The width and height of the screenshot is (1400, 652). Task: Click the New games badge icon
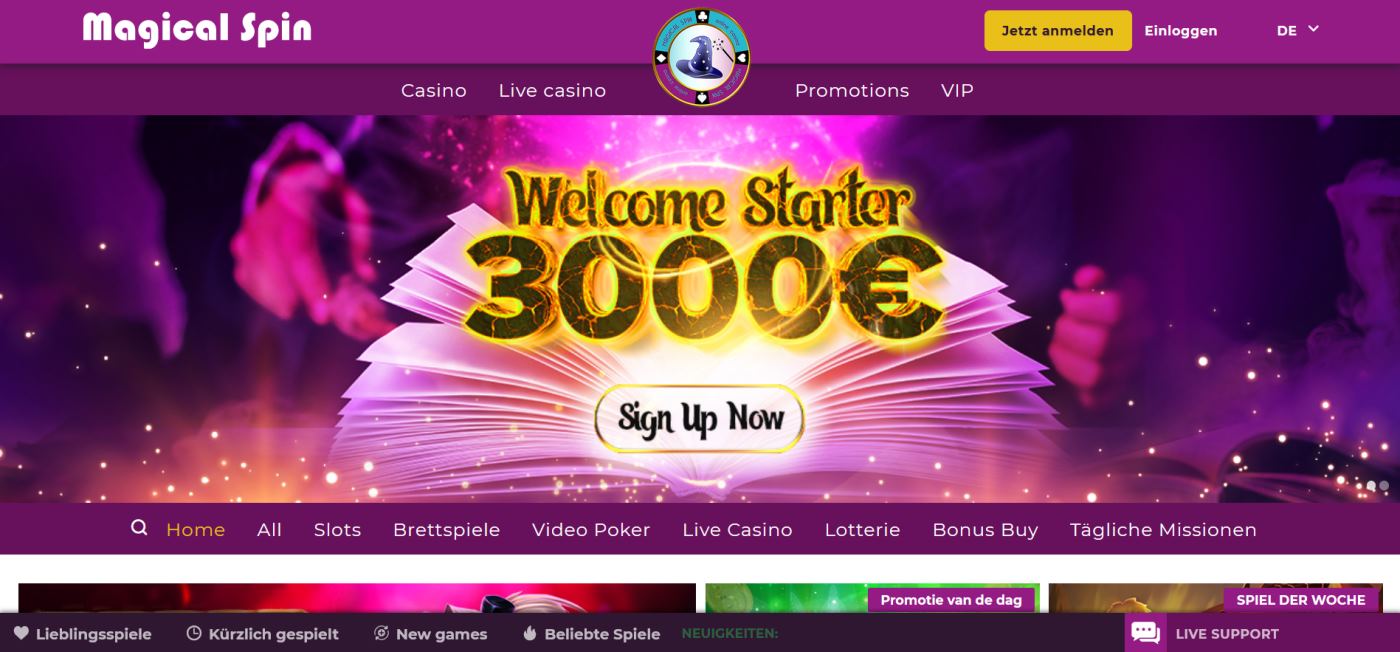tap(381, 633)
